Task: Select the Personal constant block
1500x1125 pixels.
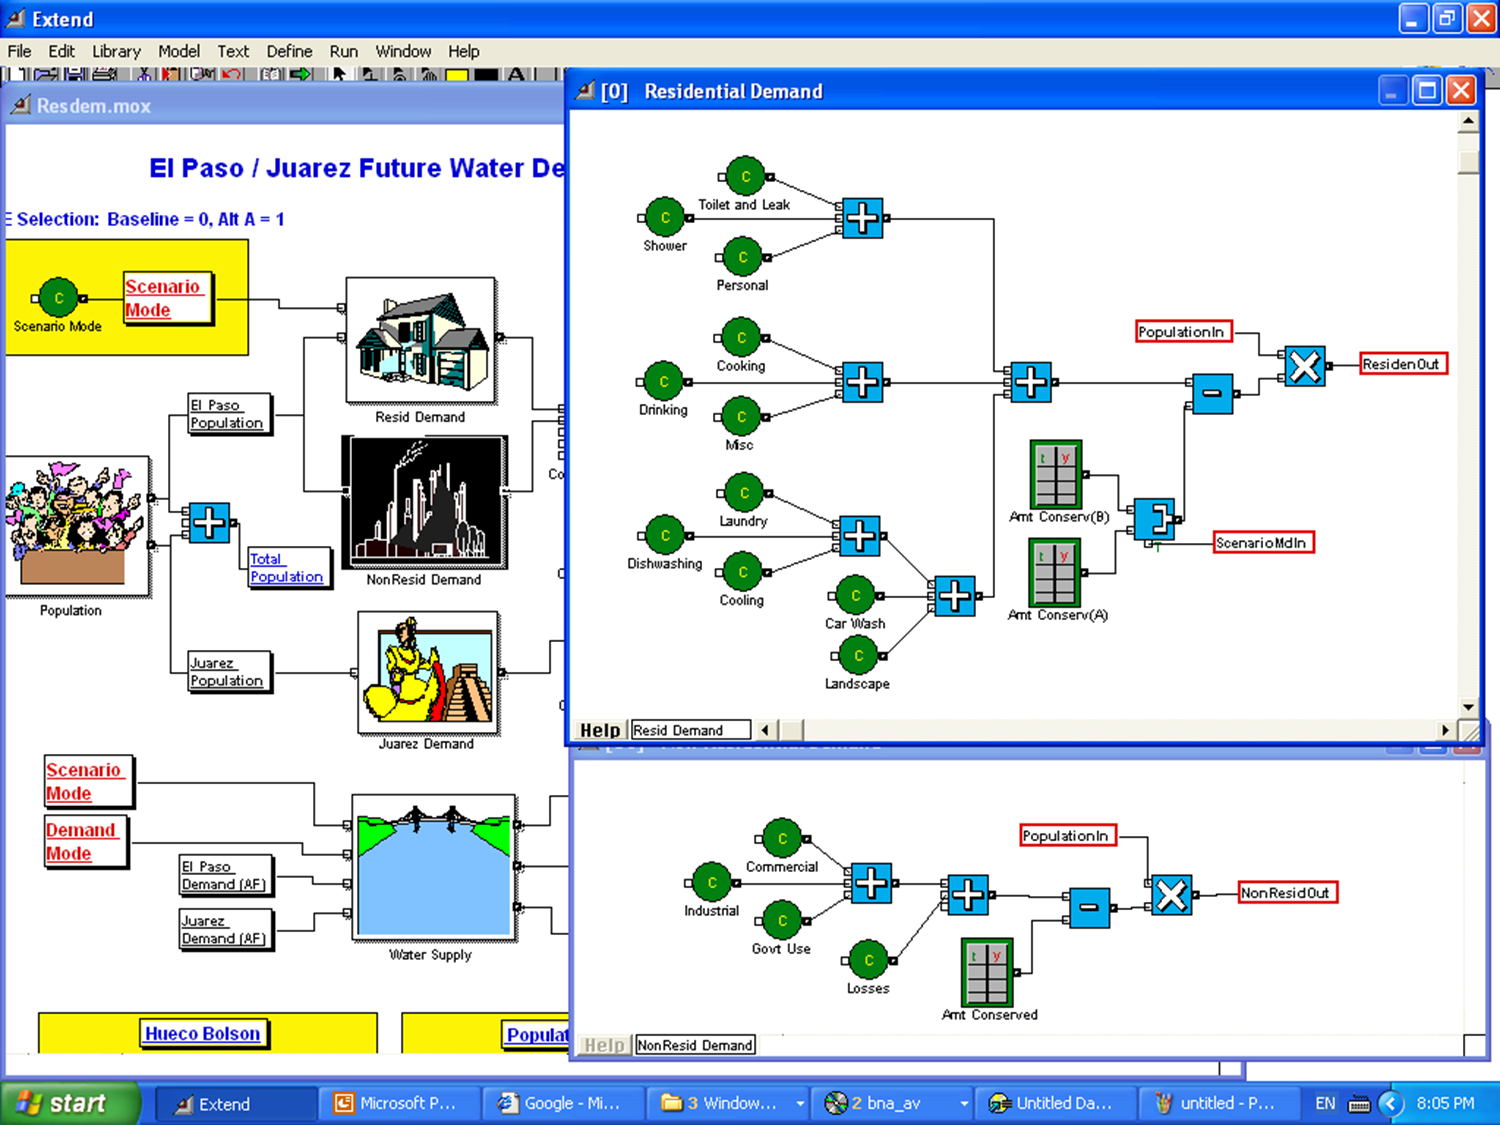Action: coord(743,257)
